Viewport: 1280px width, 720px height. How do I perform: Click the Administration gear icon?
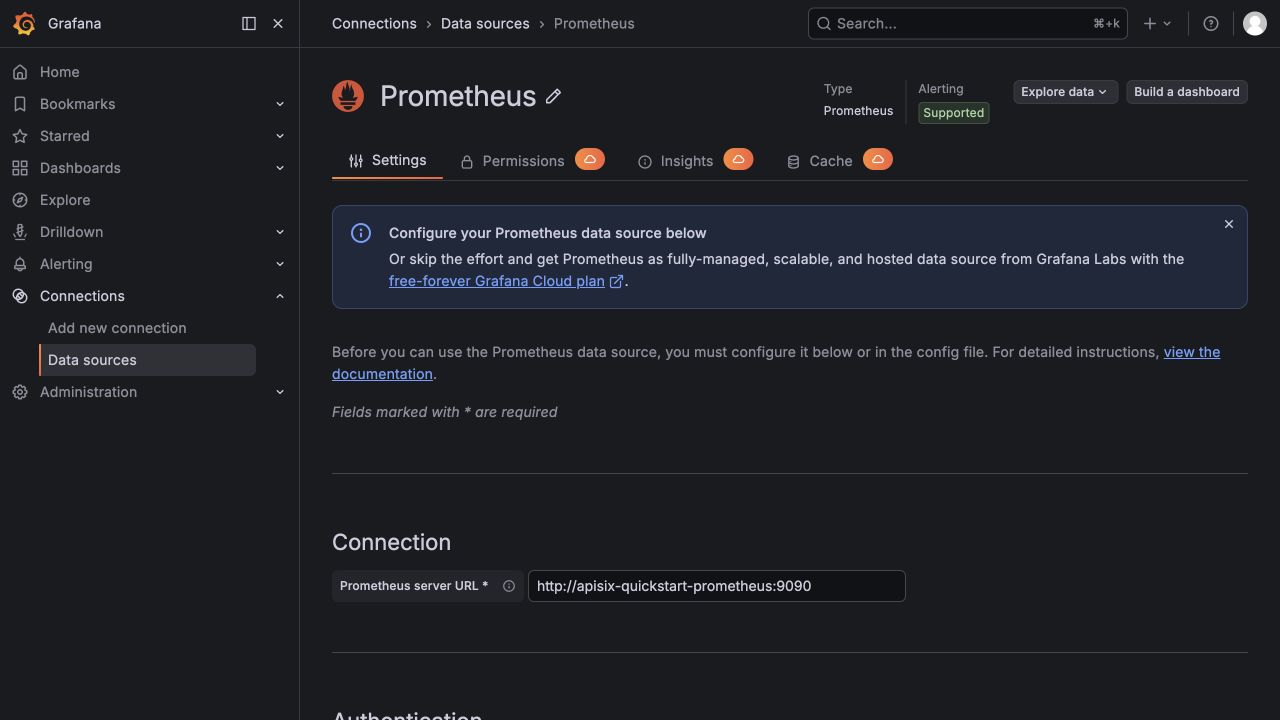click(x=20, y=392)
